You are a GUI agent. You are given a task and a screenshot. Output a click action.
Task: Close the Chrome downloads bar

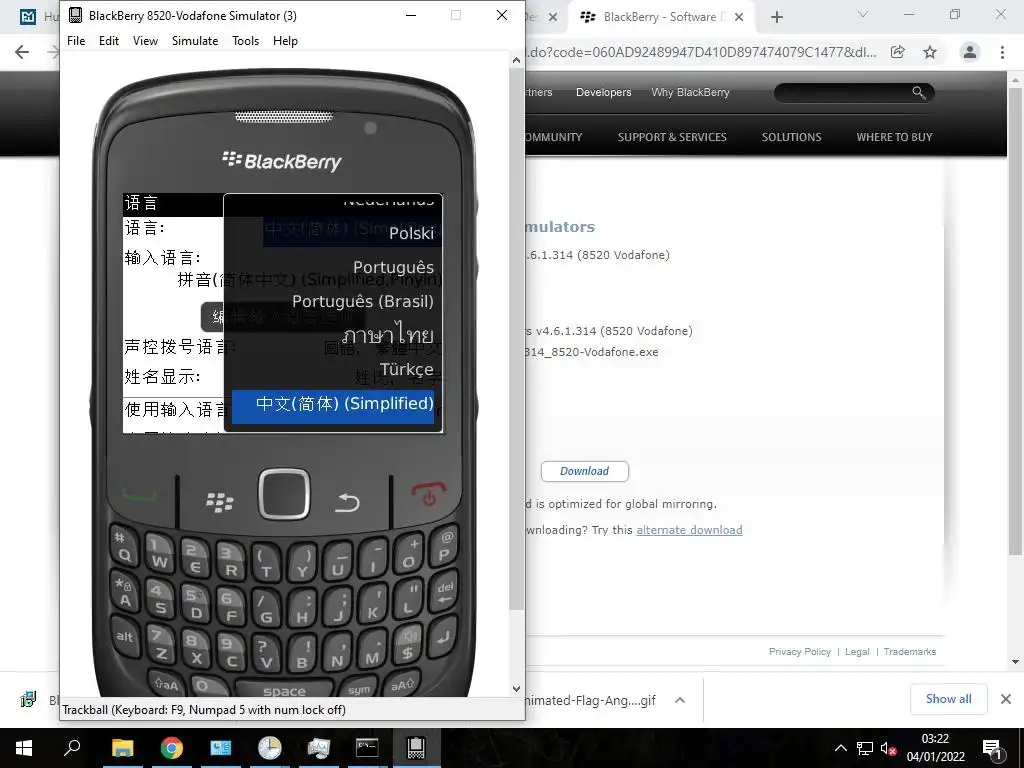click(1006, 699)
